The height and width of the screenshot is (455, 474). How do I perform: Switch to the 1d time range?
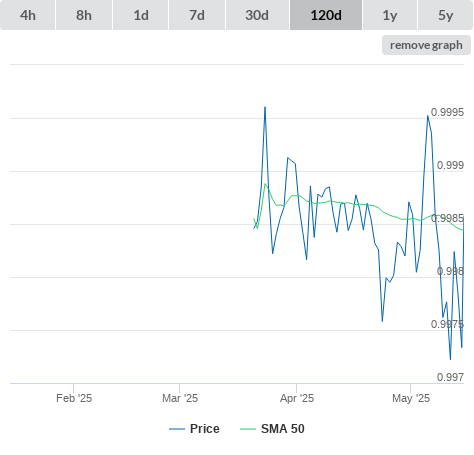(141, 15)
